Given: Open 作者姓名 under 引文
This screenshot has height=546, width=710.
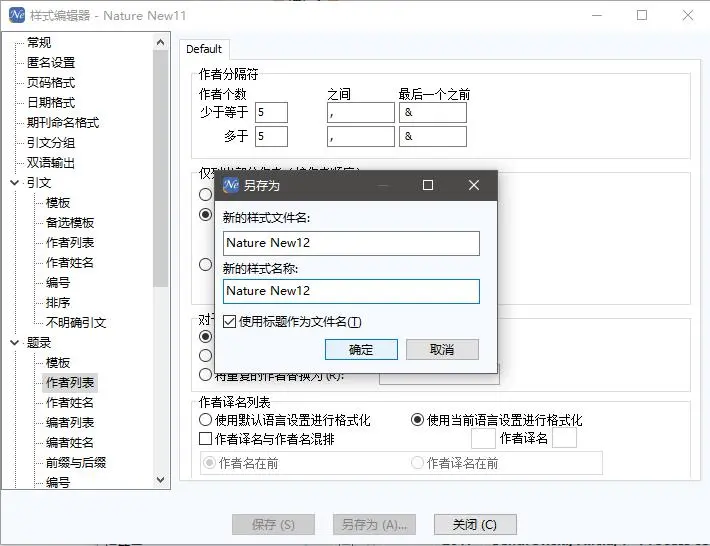Looking at the screenshot, I should click(70, 262).
